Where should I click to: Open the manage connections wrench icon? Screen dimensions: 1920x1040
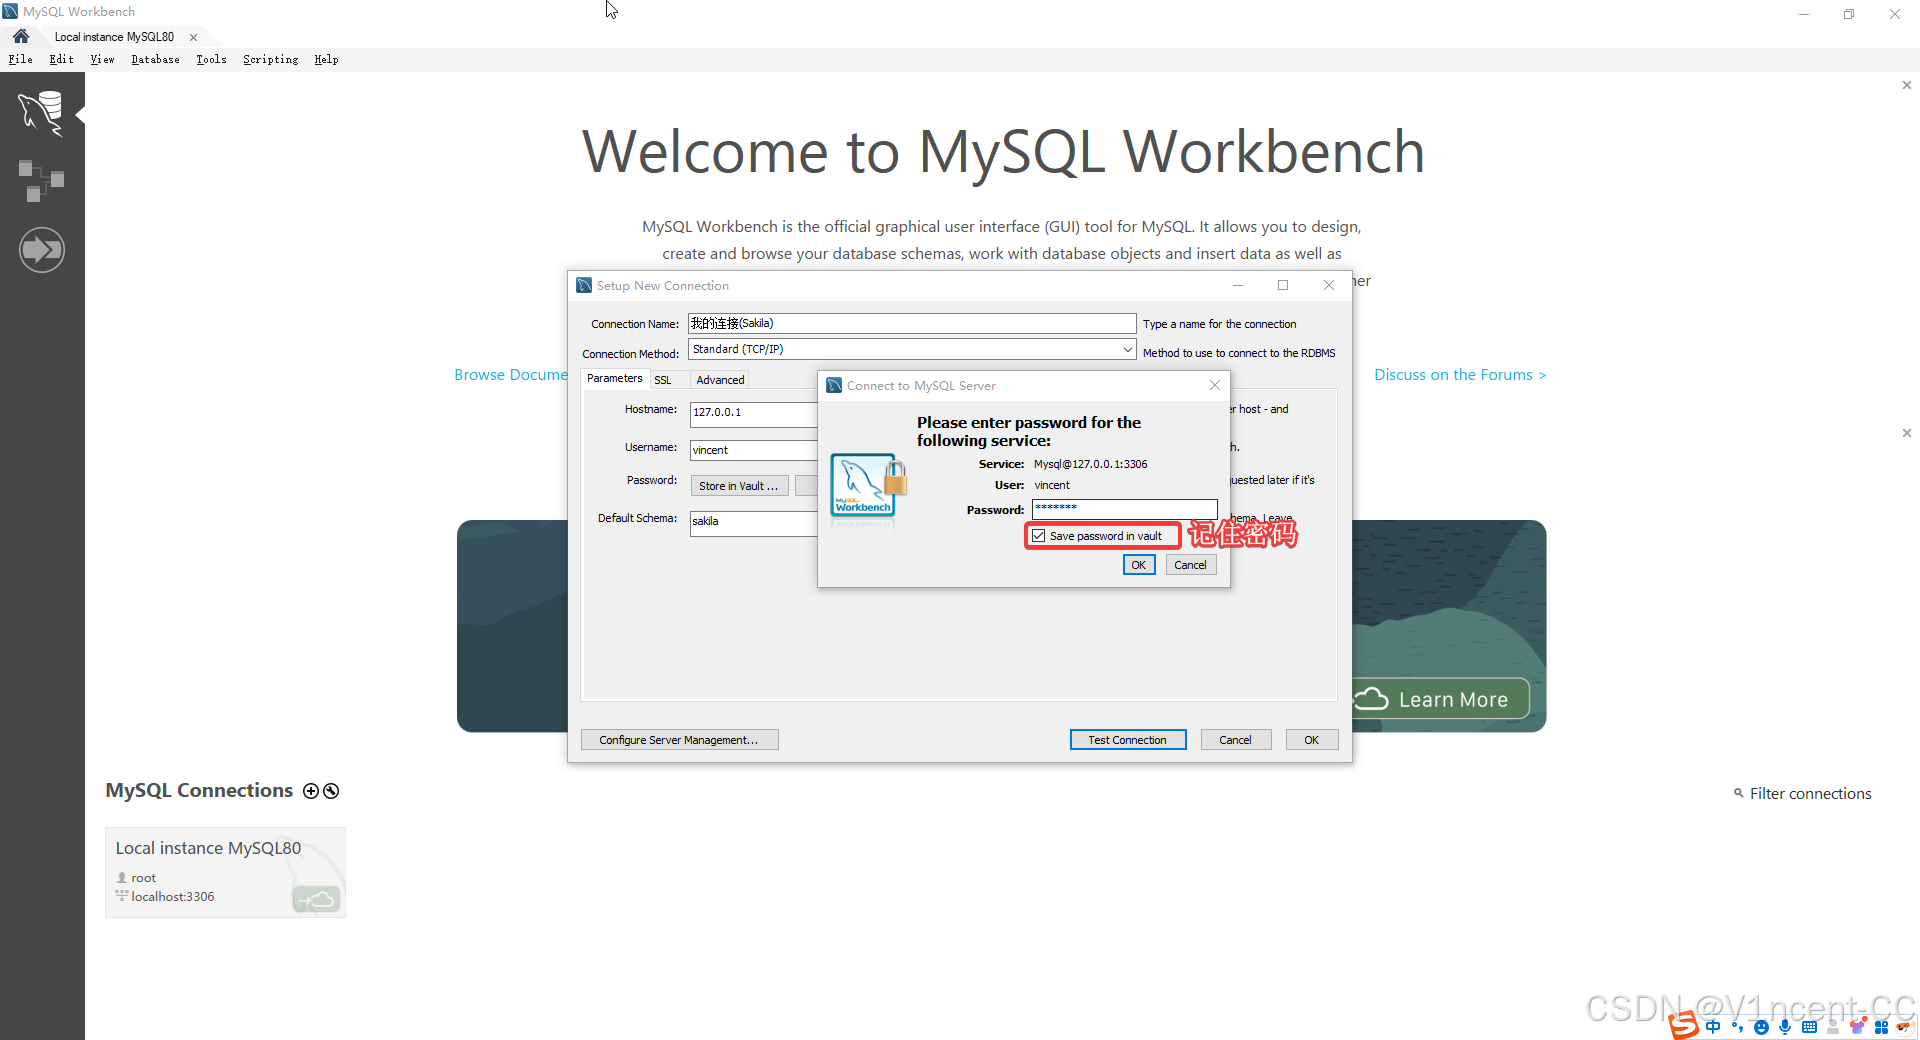[x=331, y=791]
